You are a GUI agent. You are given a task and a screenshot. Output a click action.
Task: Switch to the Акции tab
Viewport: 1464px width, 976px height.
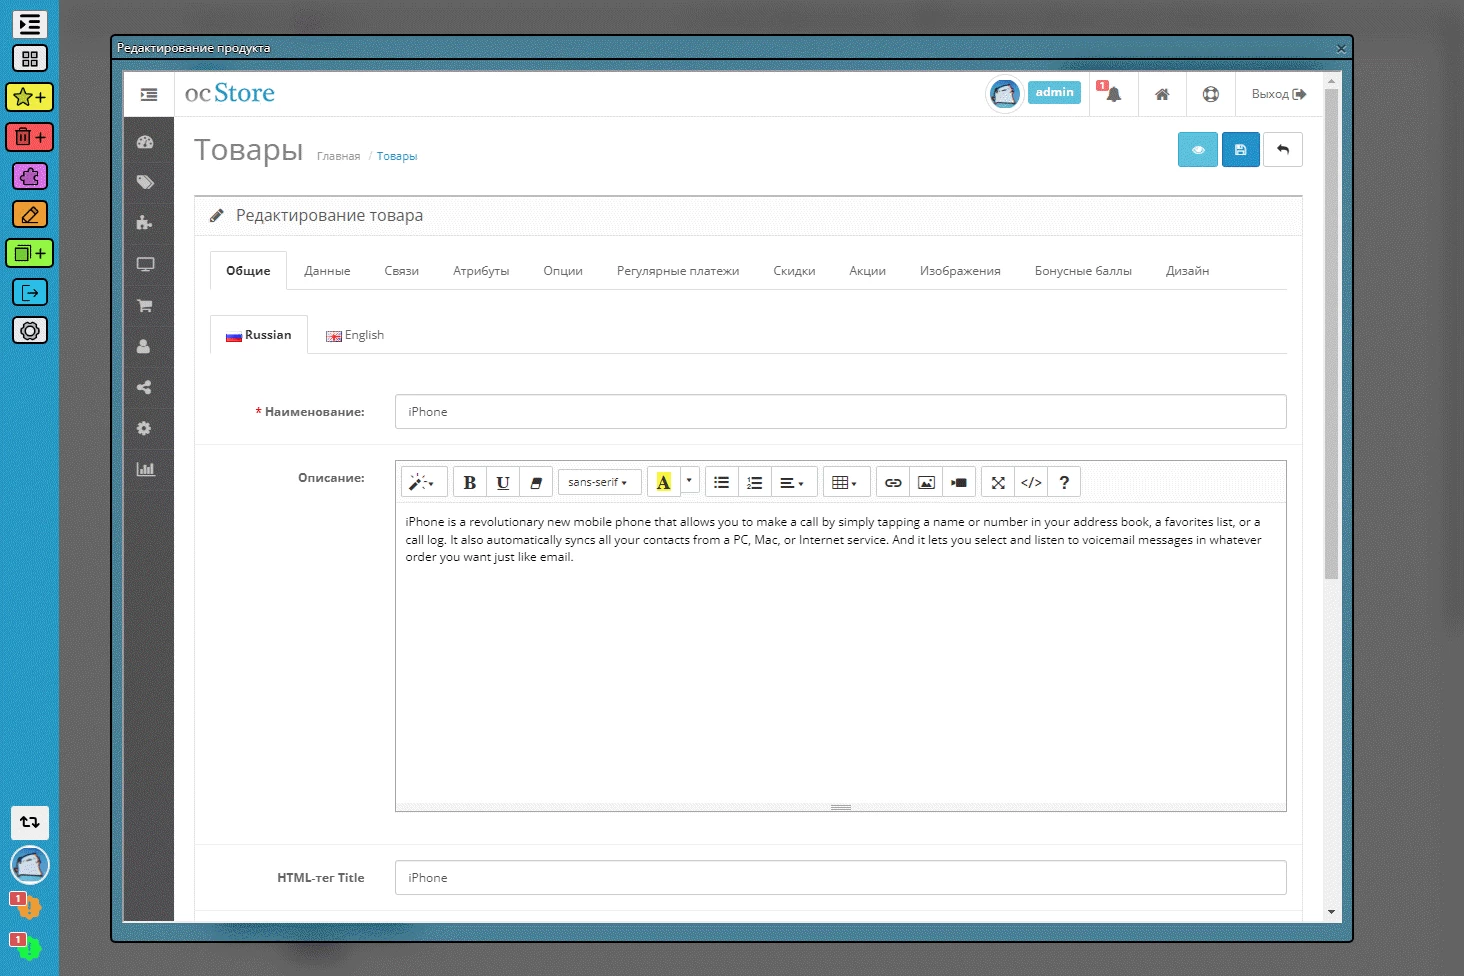[x=868, y=271]
